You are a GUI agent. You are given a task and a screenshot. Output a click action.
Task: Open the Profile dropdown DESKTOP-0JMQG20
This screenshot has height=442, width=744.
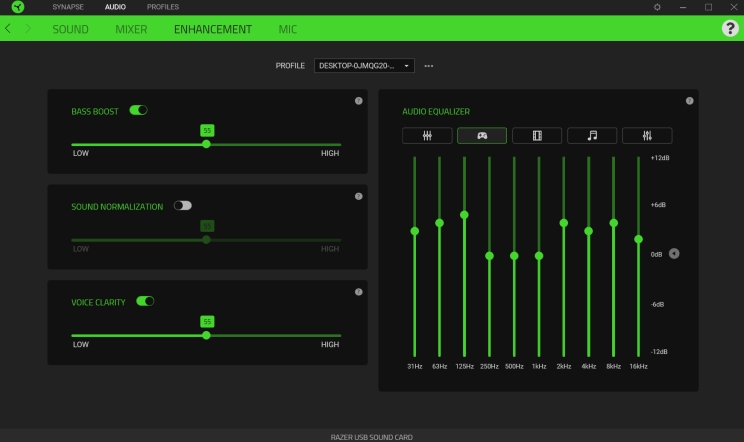click(364, 65)
